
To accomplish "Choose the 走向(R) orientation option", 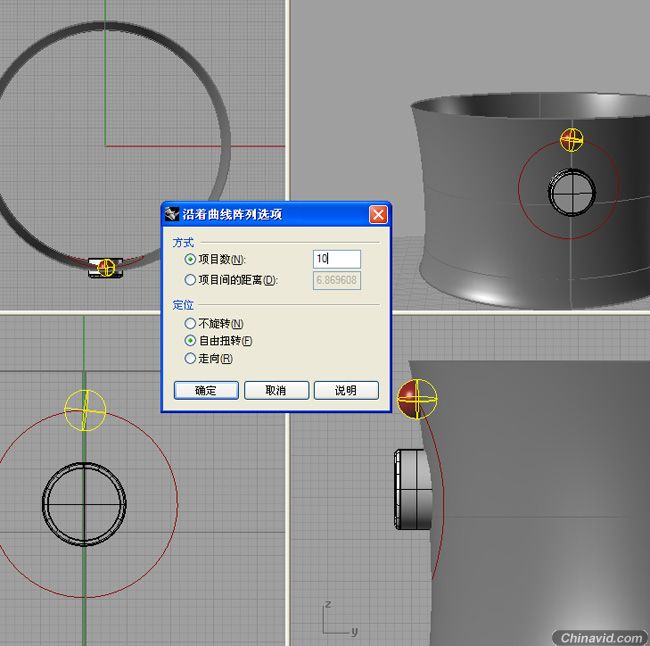I will (190, 358).
